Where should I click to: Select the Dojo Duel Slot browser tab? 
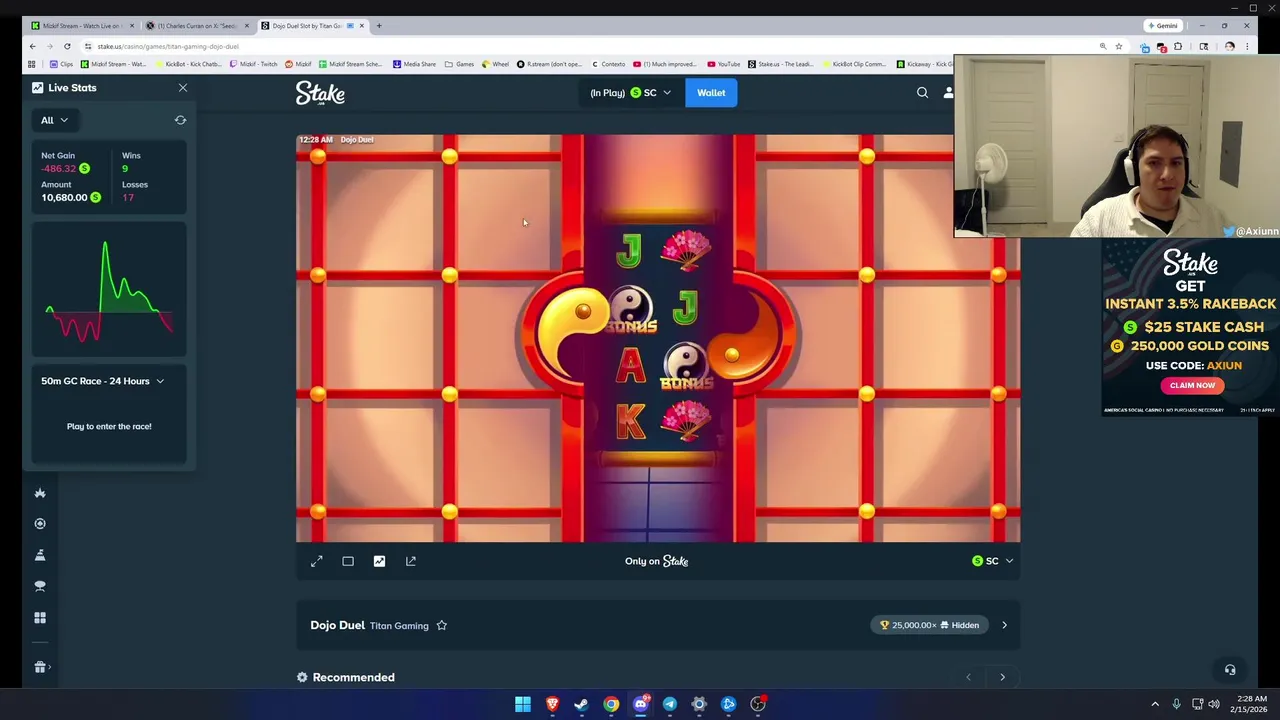pyautogui.click(x=312, y=25)
